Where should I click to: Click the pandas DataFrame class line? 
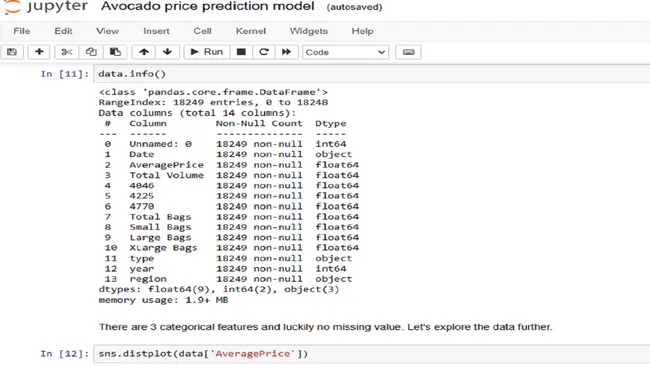213,92
